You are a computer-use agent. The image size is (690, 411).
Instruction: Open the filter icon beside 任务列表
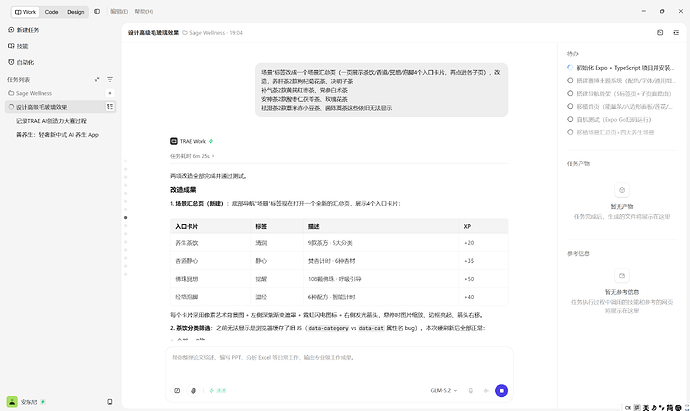(x=110, y=80)
